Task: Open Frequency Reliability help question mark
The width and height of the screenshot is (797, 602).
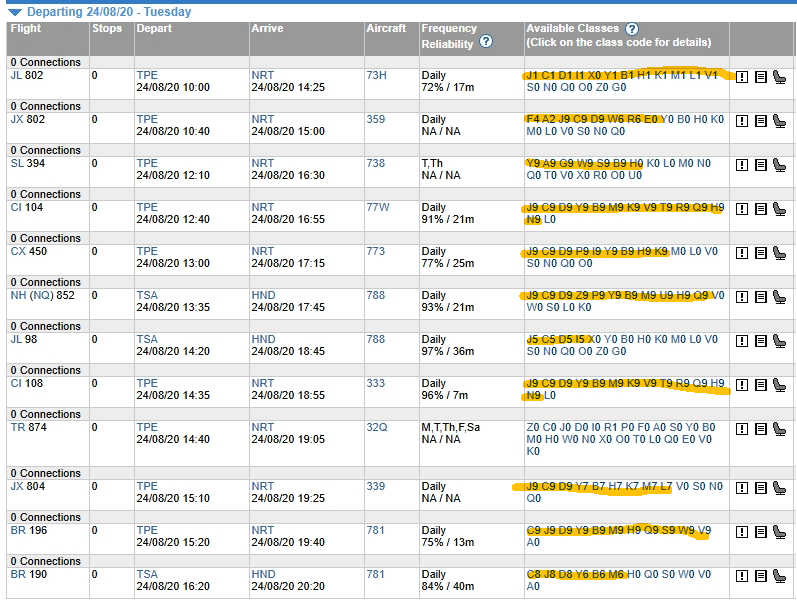Action: coord(486,42)
